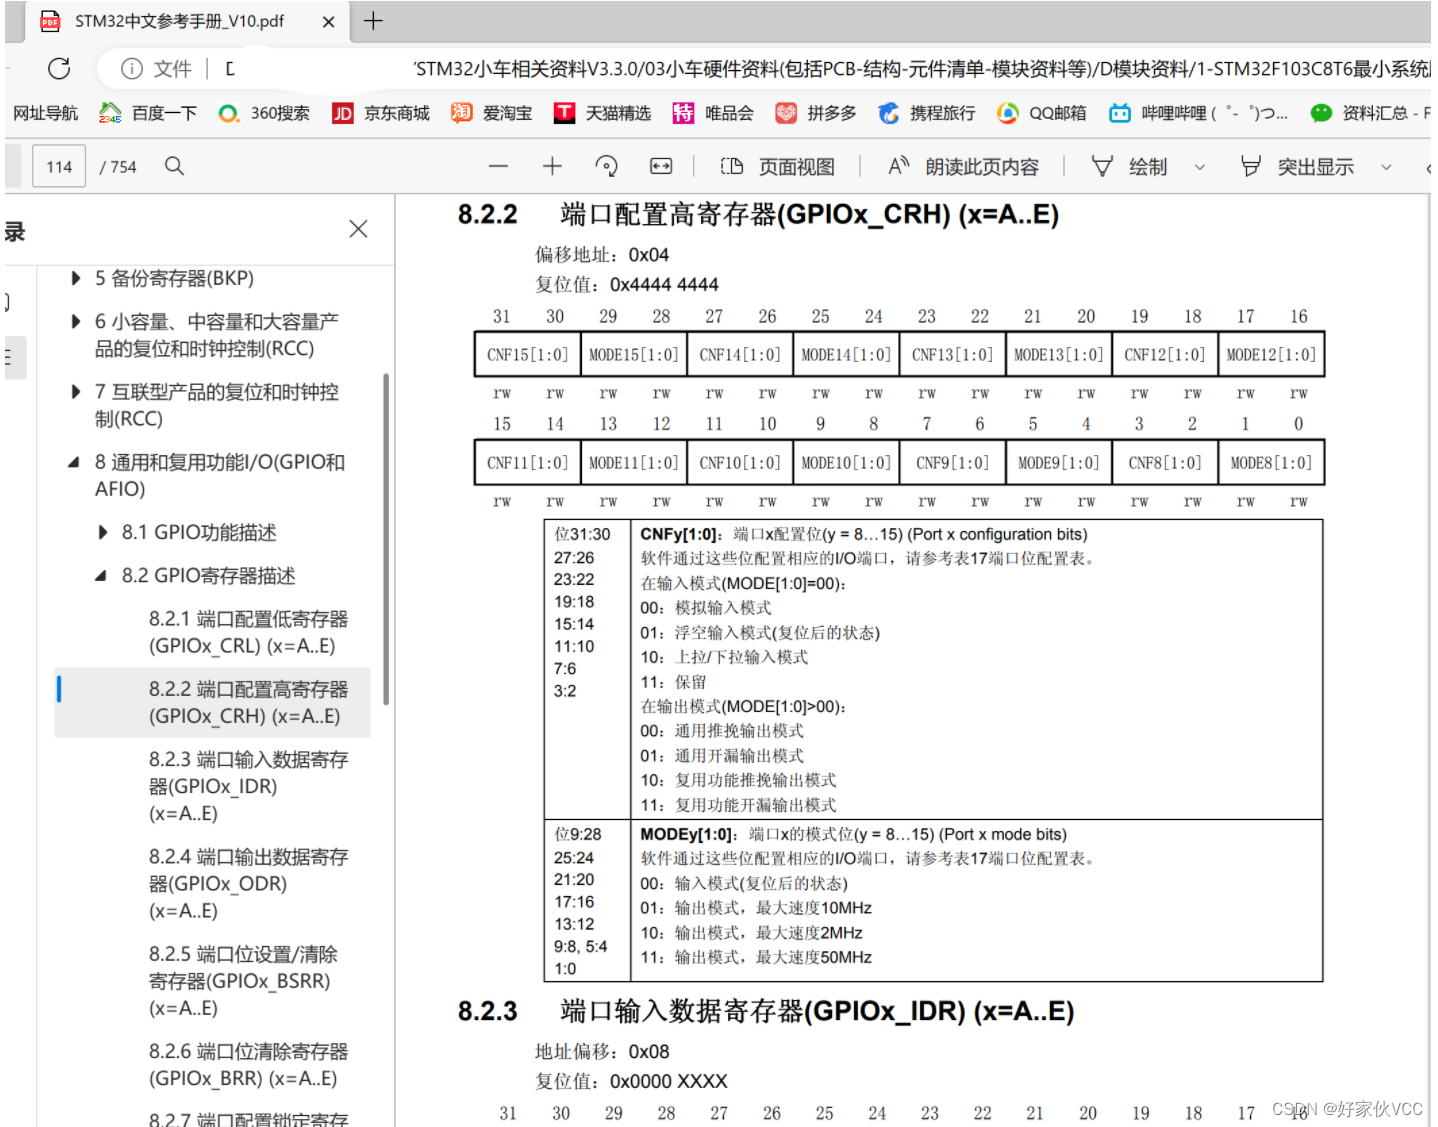Open the PDF search tool
The height and width of the screenshot is (1127, 1438).
point(174,166)
